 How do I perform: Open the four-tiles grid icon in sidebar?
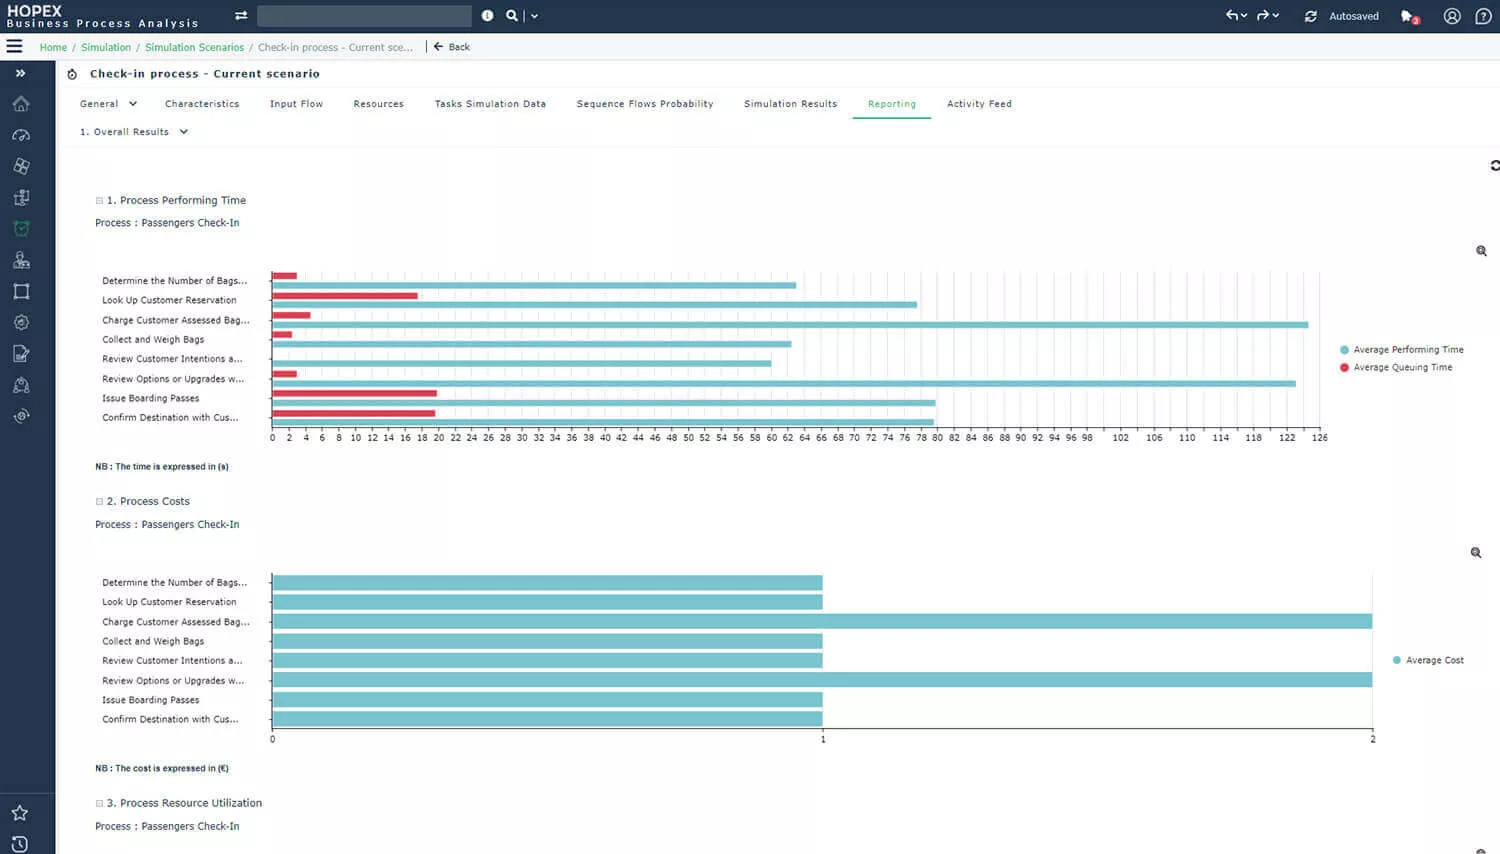[21, 166]
